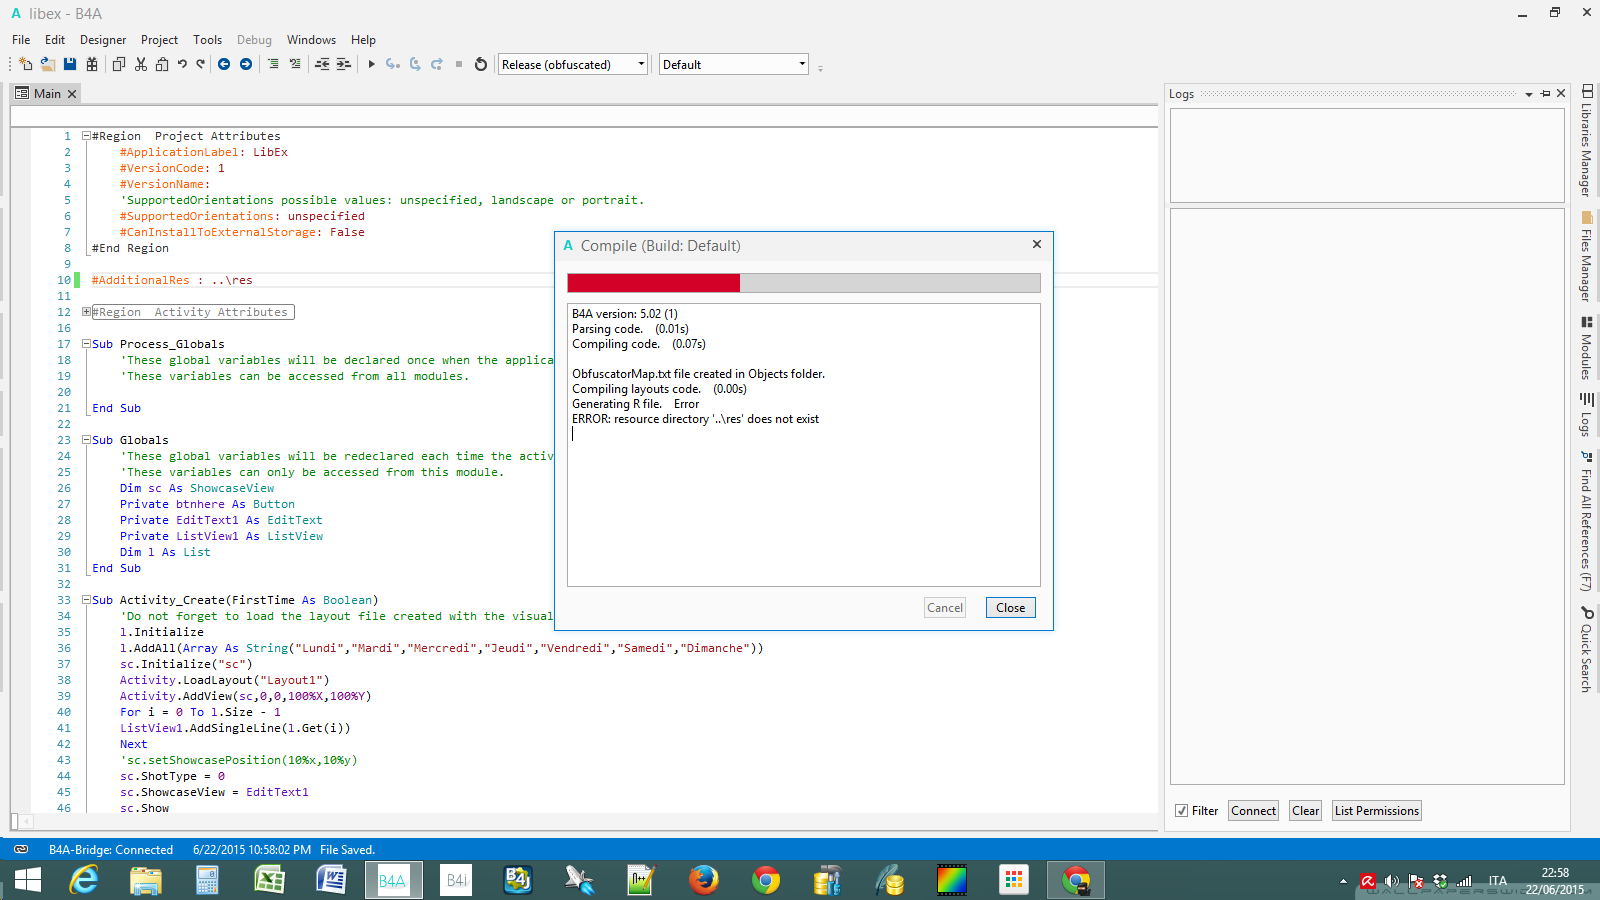Navigate forward with the blue arrow icon

click(246, 64)
